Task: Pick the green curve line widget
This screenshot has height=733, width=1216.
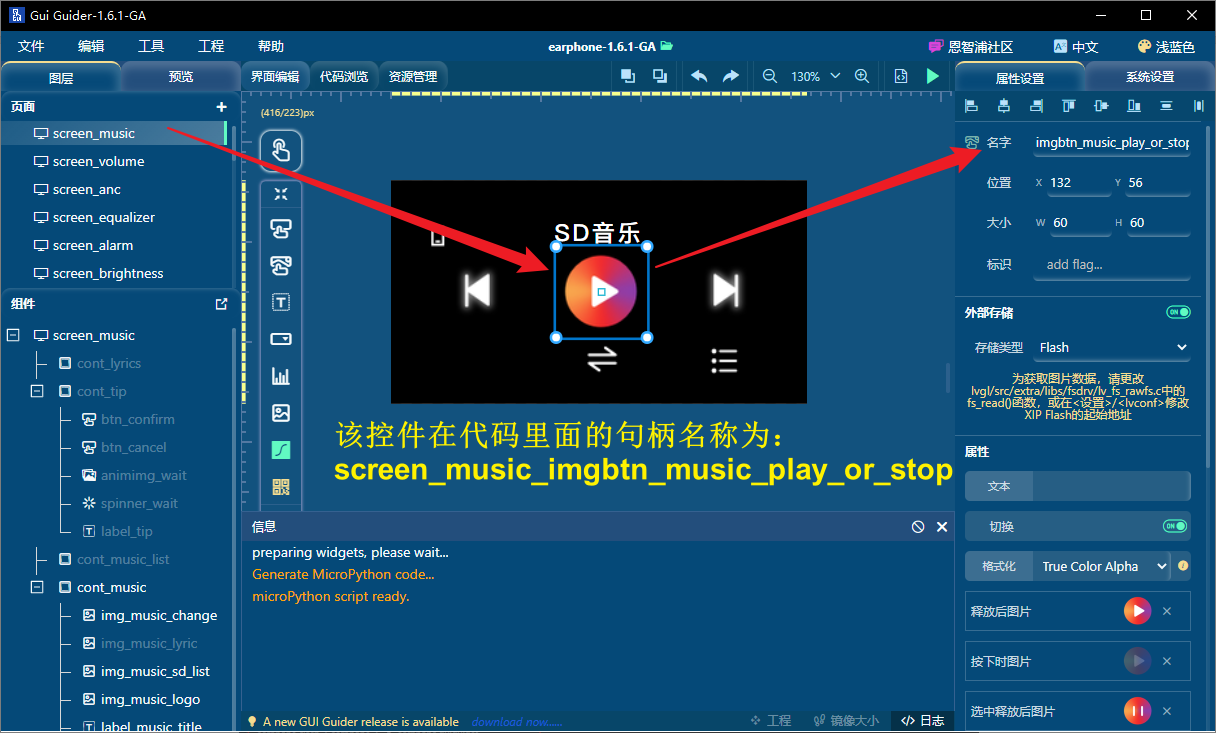Action: [281, 450]
